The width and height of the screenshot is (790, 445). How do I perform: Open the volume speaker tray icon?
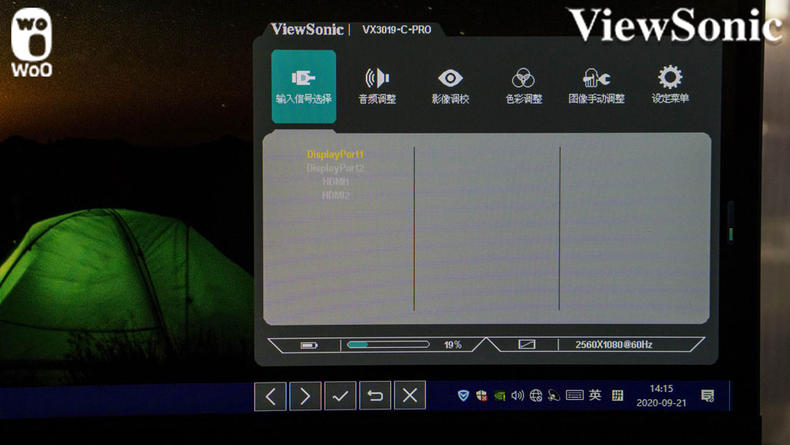click(517, 396)
